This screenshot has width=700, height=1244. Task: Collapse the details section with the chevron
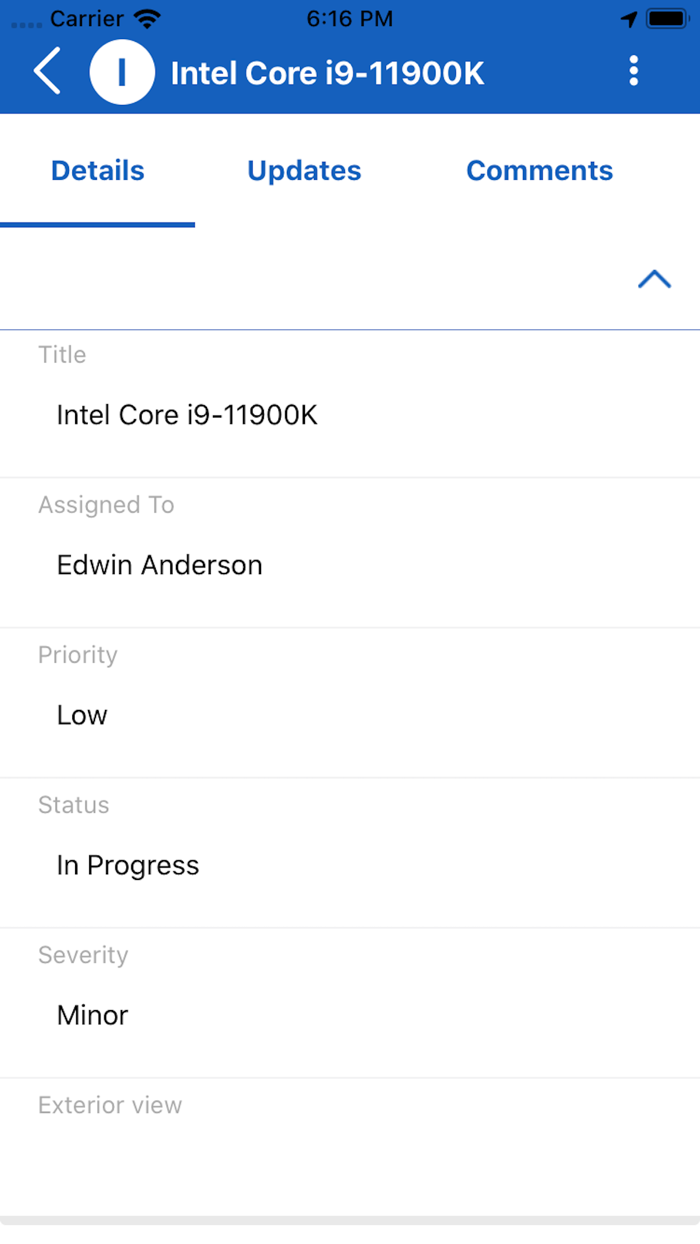(655, 279)
